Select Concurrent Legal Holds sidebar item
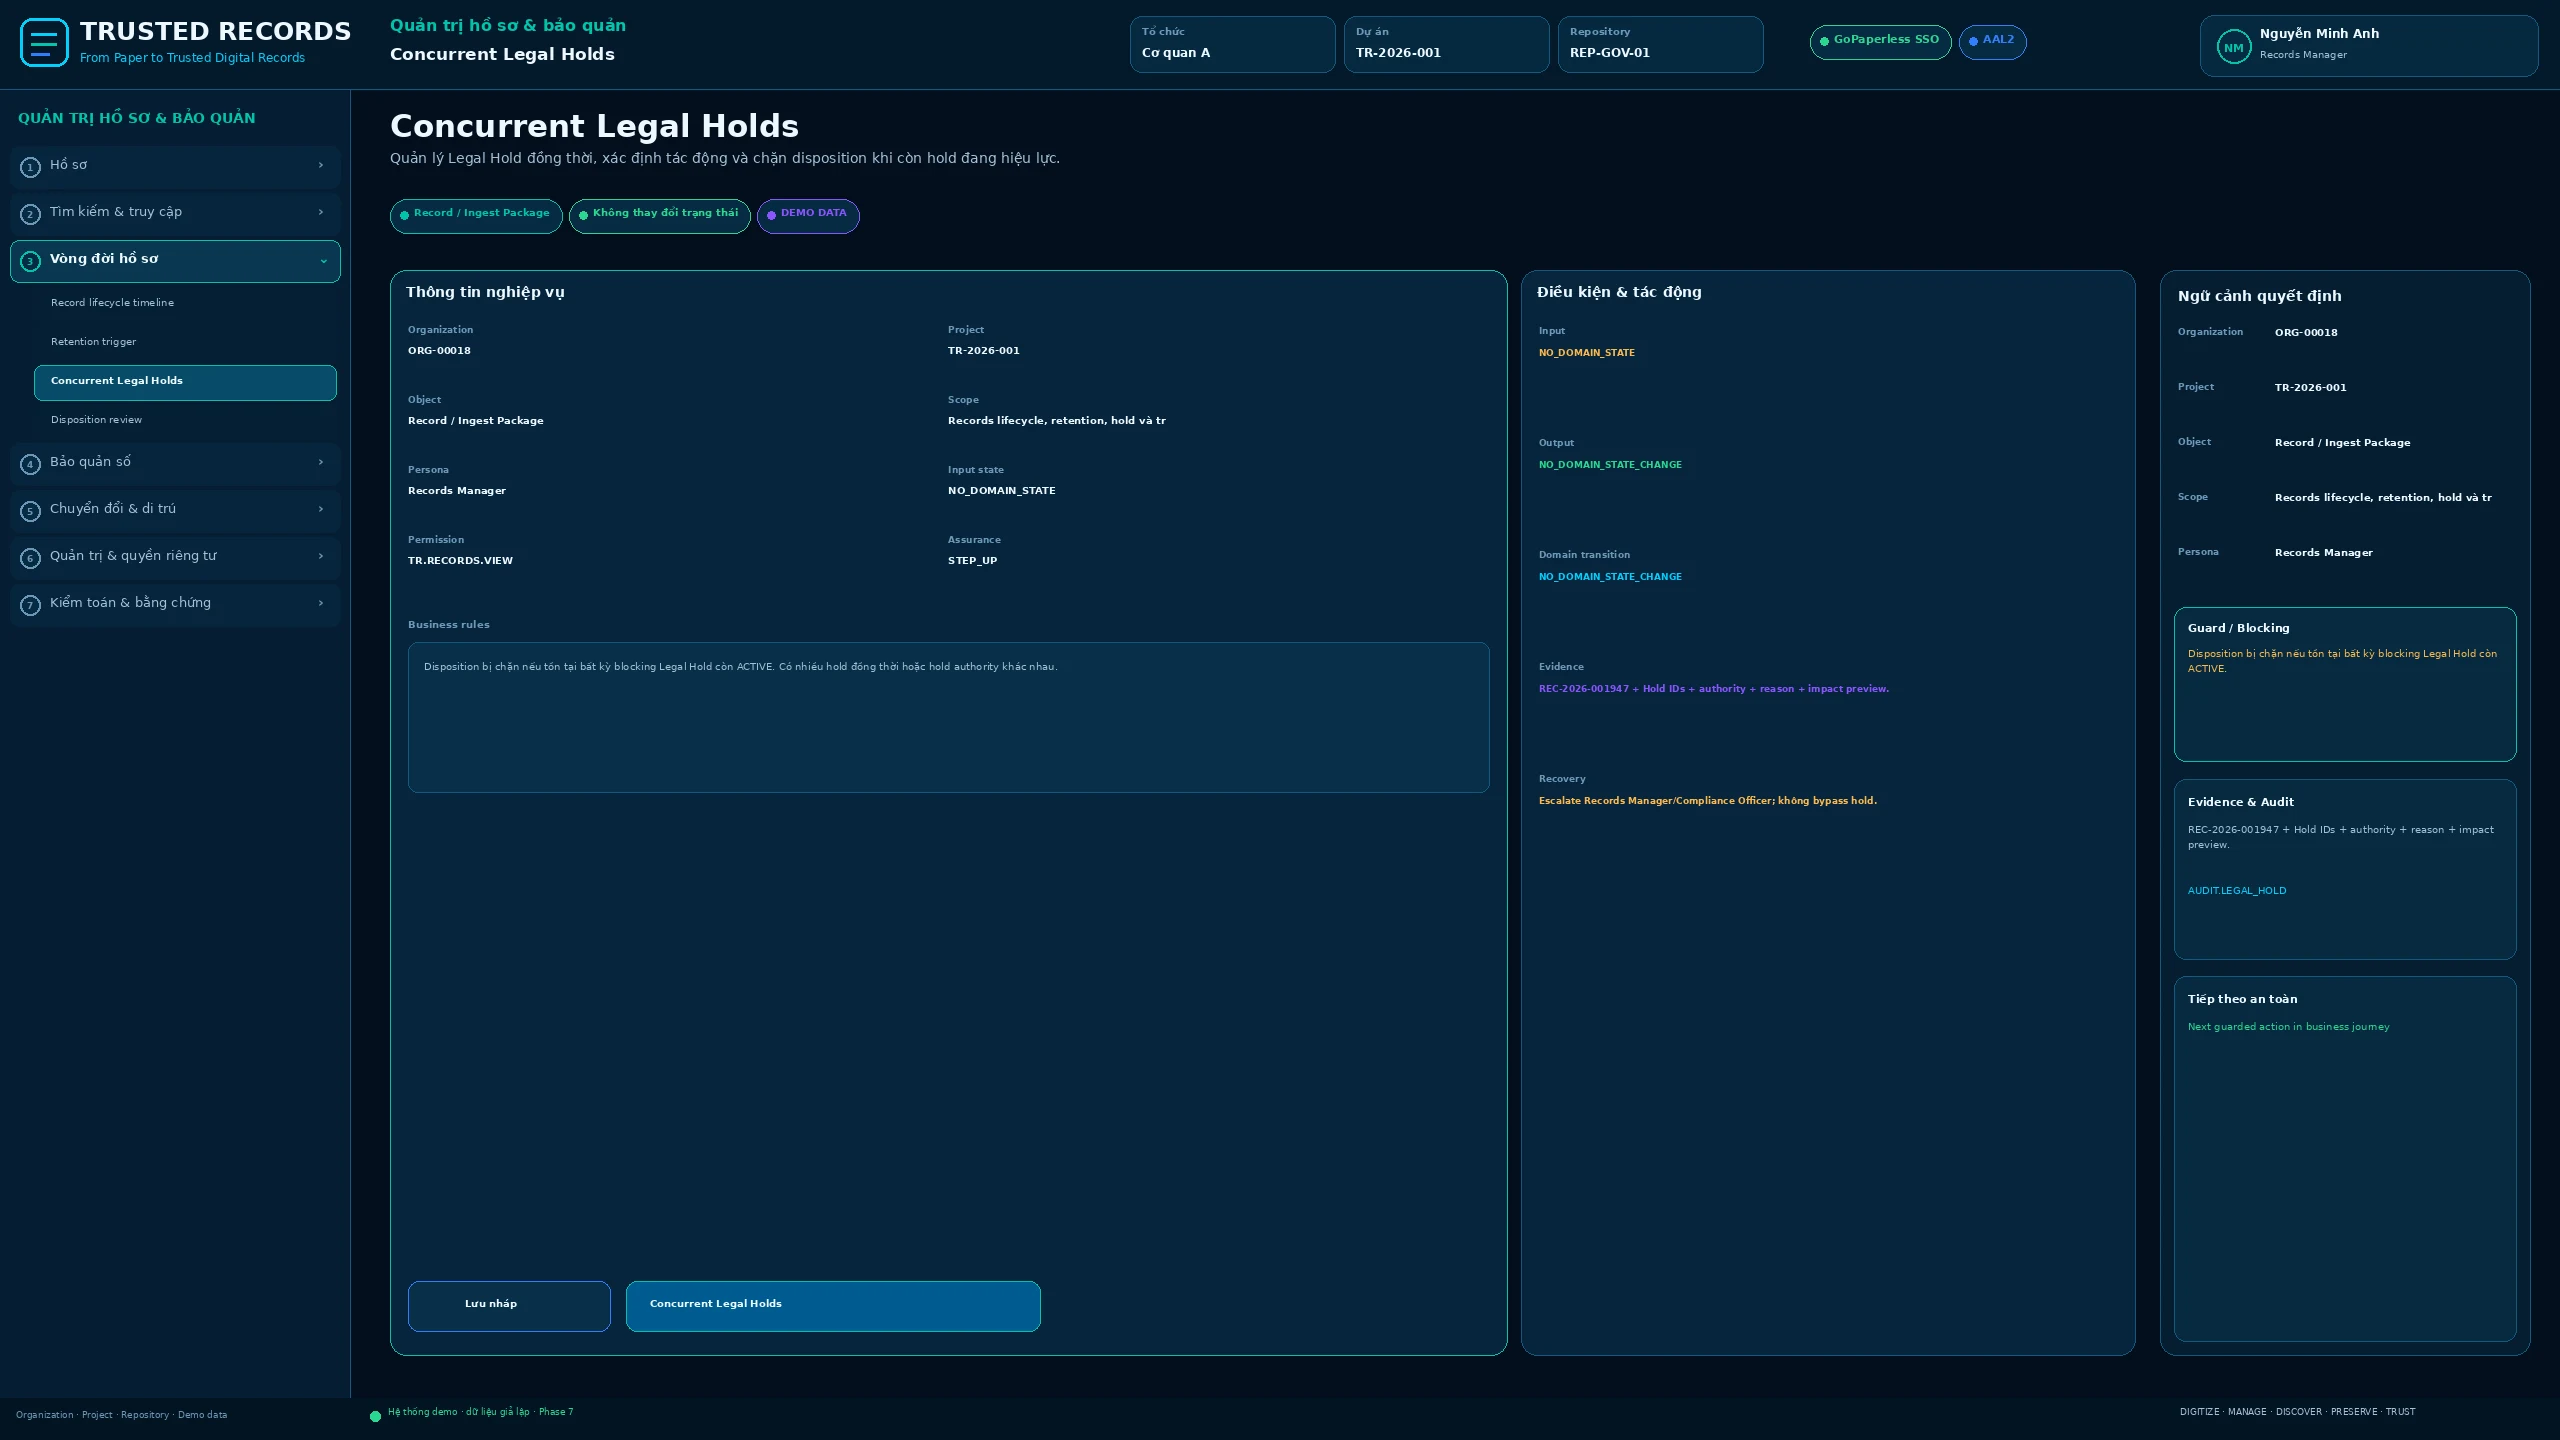This screenshot has width=2560, height=1440. pos(185,382)
